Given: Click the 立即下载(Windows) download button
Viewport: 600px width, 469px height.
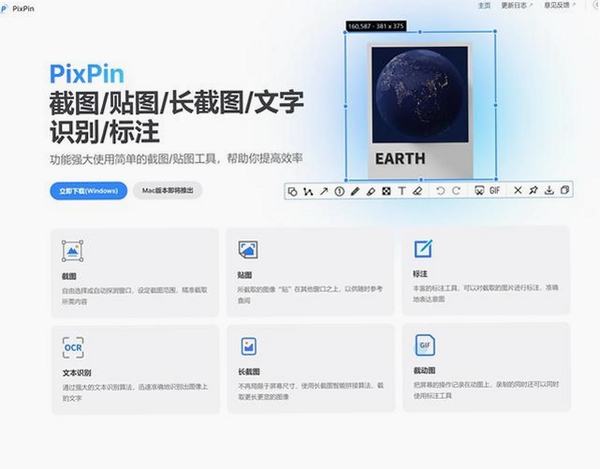Looking at the screenshot, I should (88, 191).
